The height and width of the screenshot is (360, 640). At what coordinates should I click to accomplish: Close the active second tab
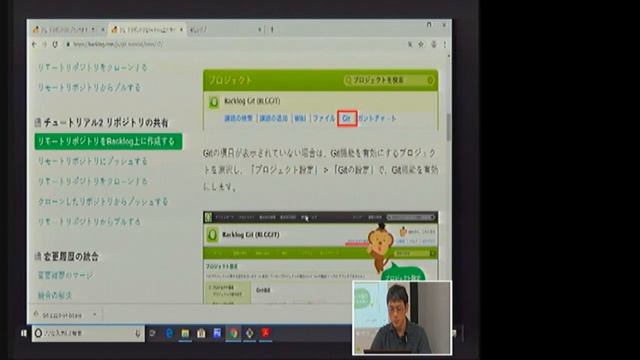(182, 29)
